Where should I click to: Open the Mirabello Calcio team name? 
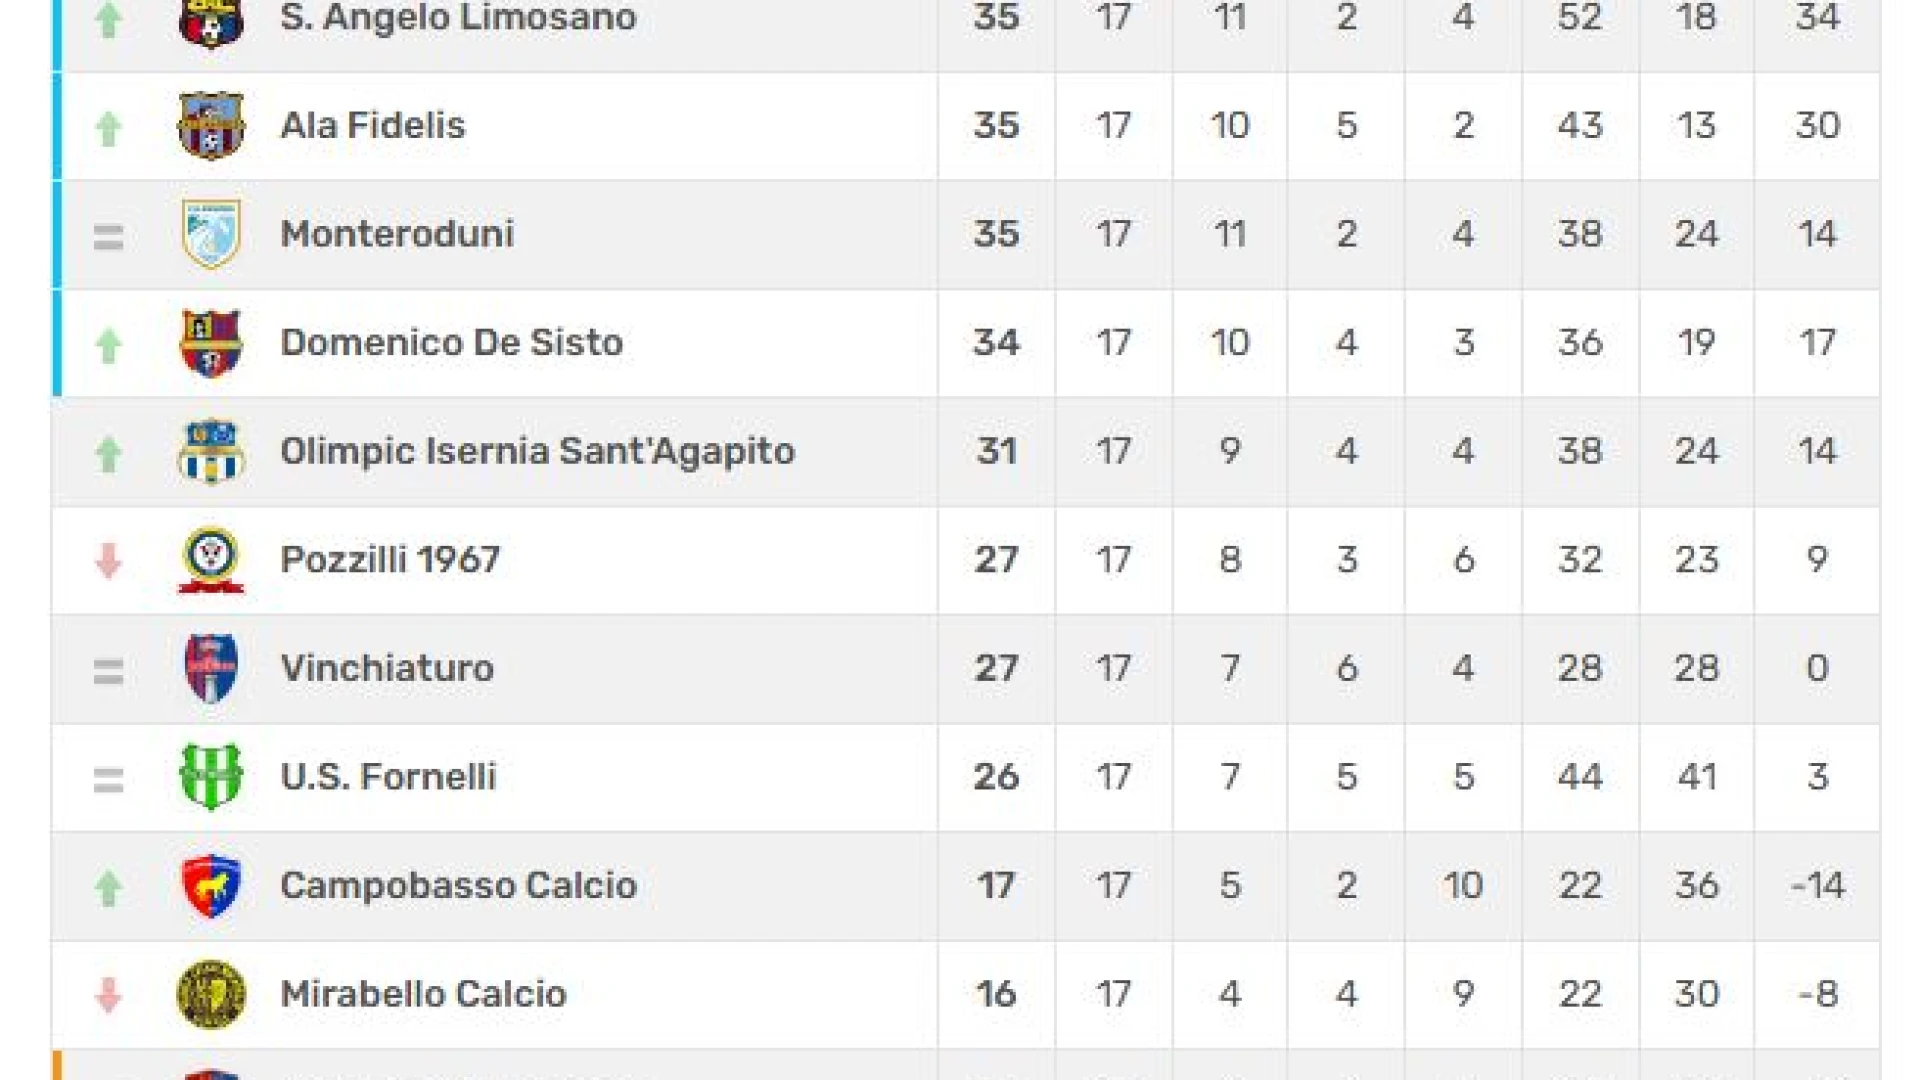[x=423, y=994]
